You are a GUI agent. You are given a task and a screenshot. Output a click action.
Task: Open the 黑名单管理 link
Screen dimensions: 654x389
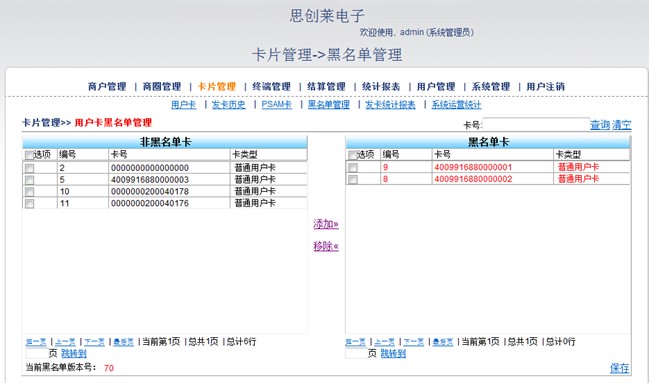click(x=329, y=105)
